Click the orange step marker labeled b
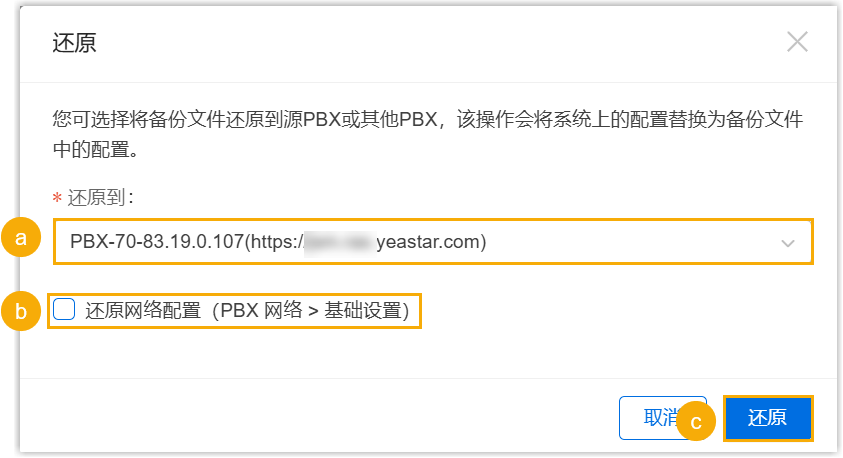Viewport: 843px width, 458px height. [x=21, y=311]
